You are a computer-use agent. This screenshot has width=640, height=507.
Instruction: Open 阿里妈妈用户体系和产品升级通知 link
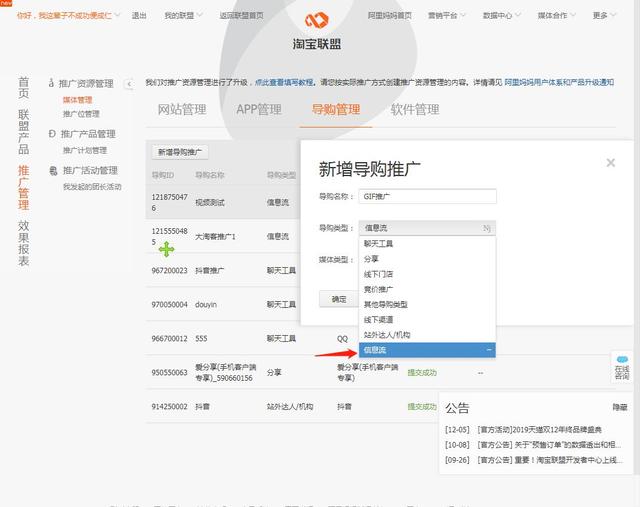tap(559, 82)
